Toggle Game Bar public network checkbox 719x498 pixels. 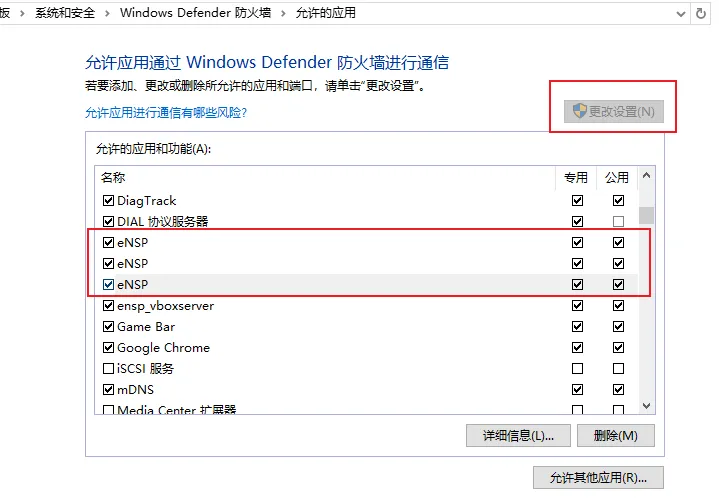coord(618,326)
